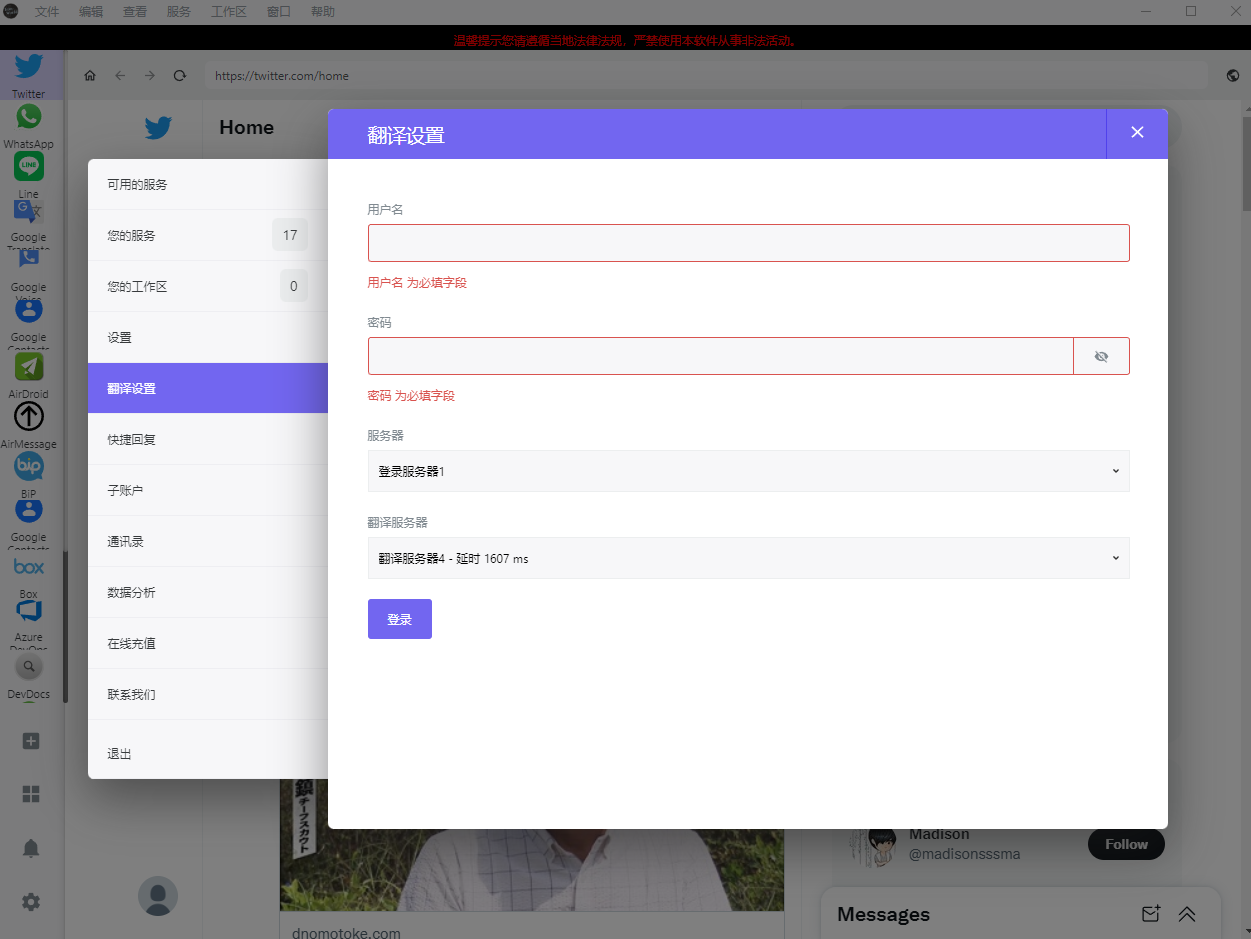The image size is (1251, 939).
Task: Open the Box service icon
Action: click(x=28, y=567)
